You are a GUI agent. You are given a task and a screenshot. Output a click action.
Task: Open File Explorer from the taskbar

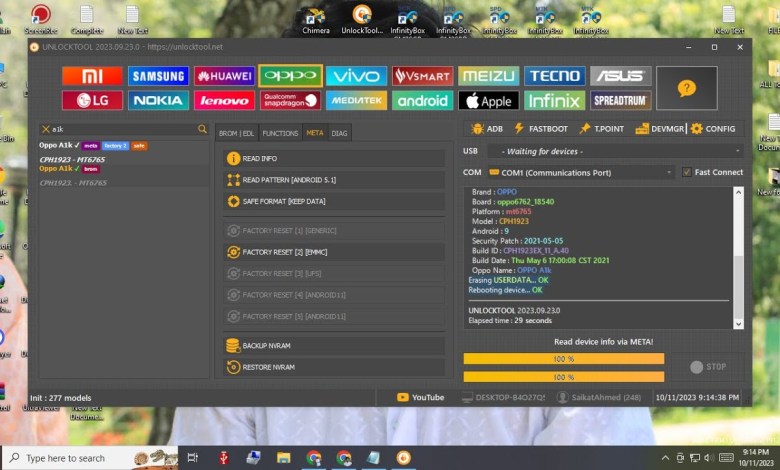[x=284, y=458]
